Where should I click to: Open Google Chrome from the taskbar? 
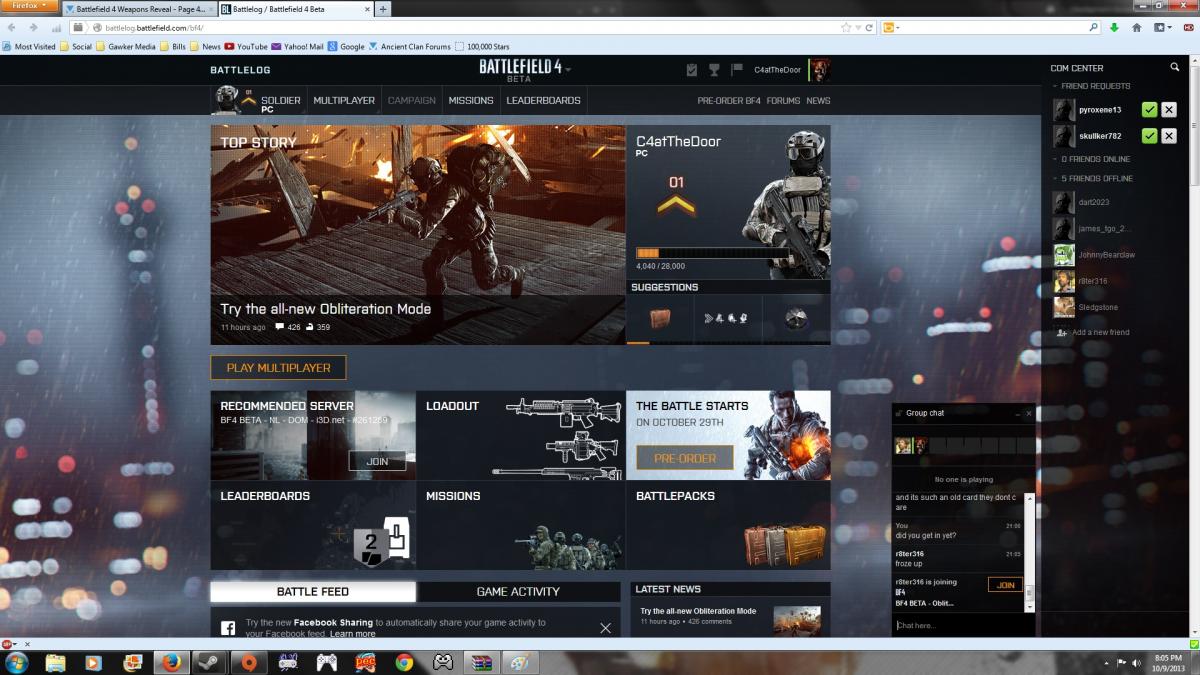click(404, 662)
